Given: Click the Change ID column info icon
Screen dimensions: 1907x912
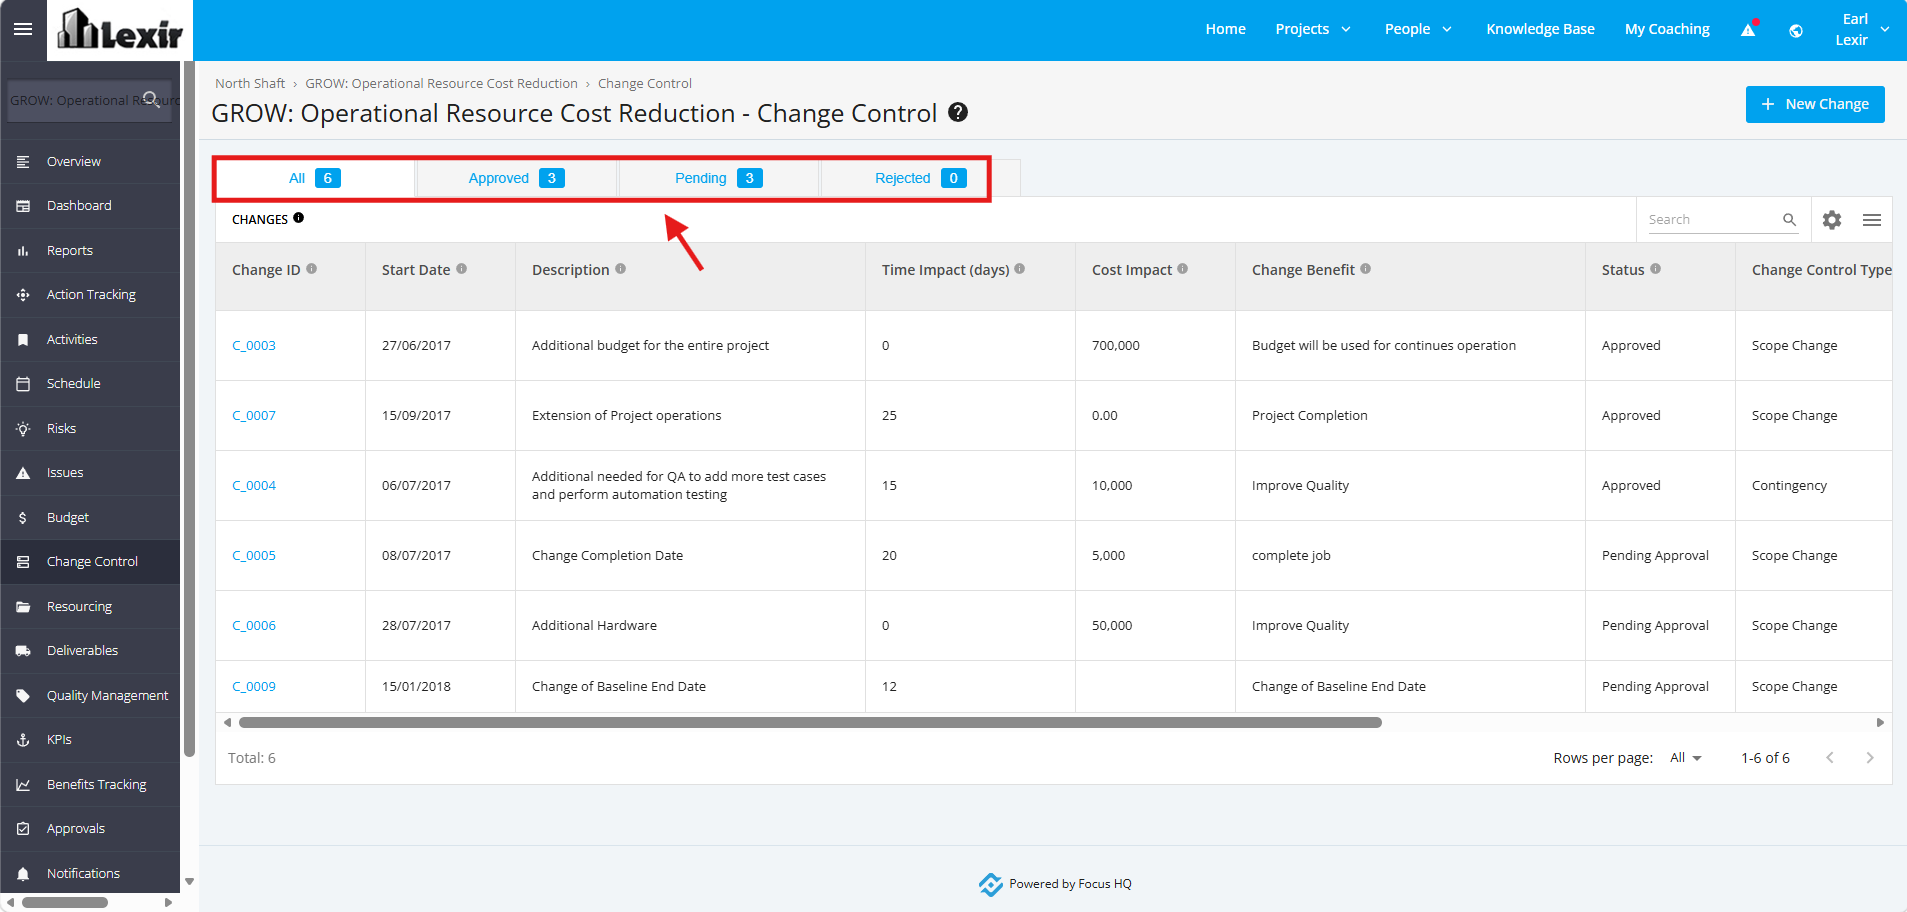Looking at the screenshot, I should (x=311, y=269).
